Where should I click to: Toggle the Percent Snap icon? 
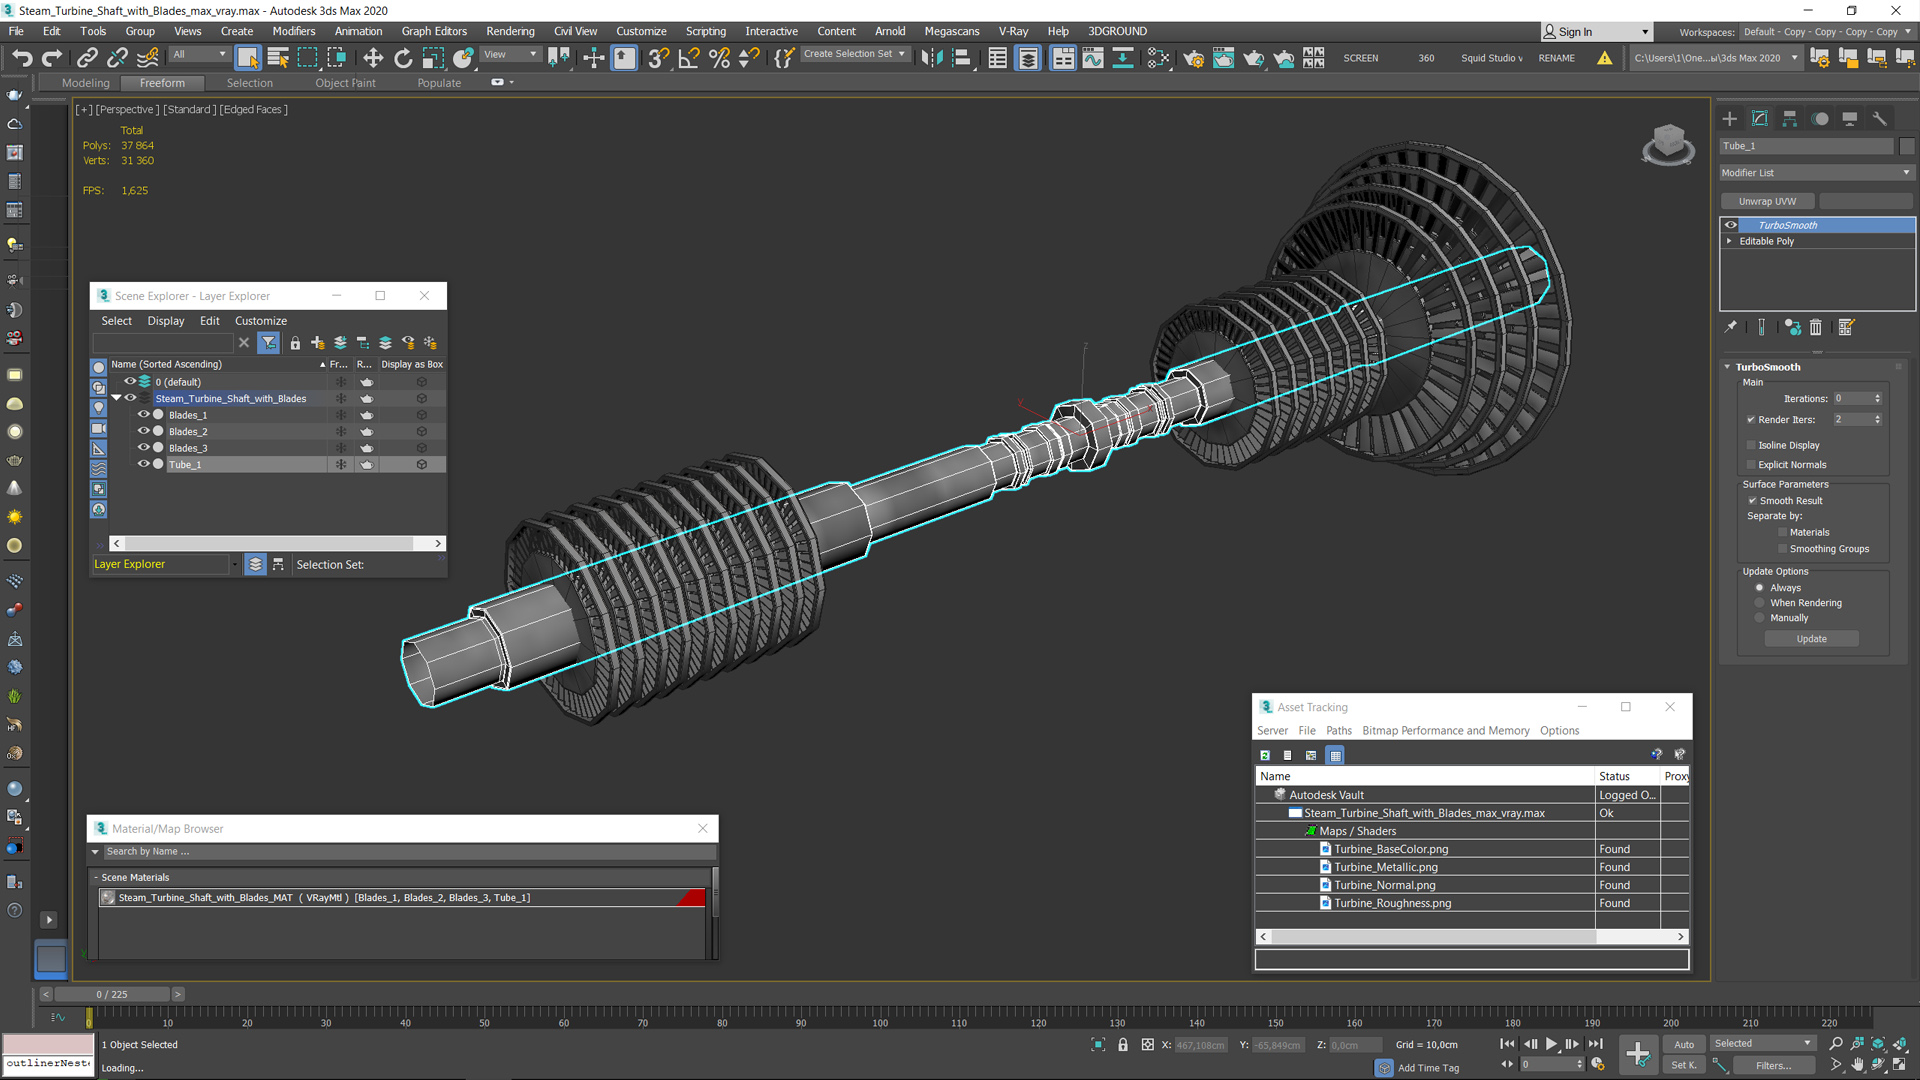tap(719, 58)
